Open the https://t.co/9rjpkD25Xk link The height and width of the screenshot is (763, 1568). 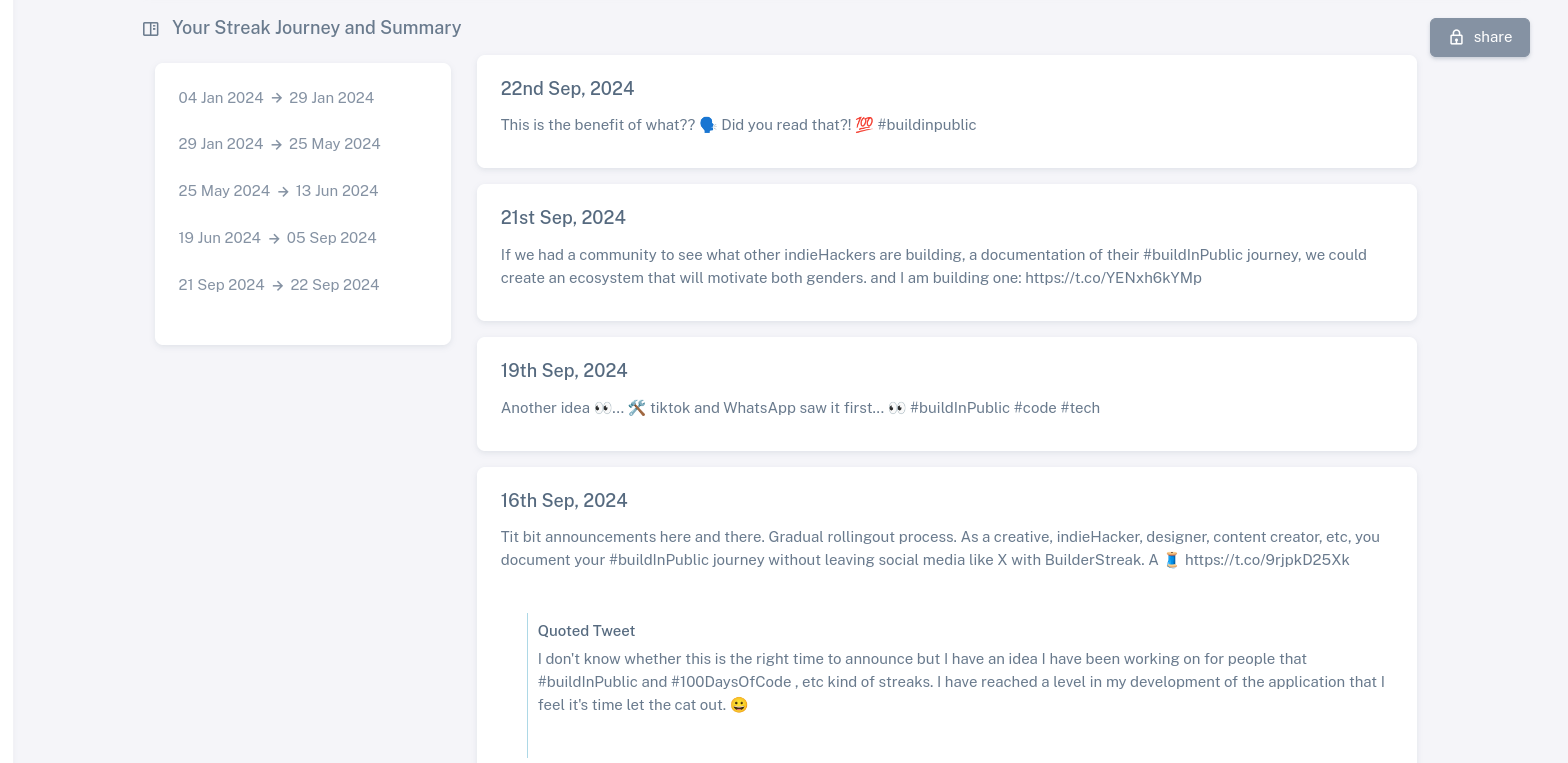tap(1267, 560)
